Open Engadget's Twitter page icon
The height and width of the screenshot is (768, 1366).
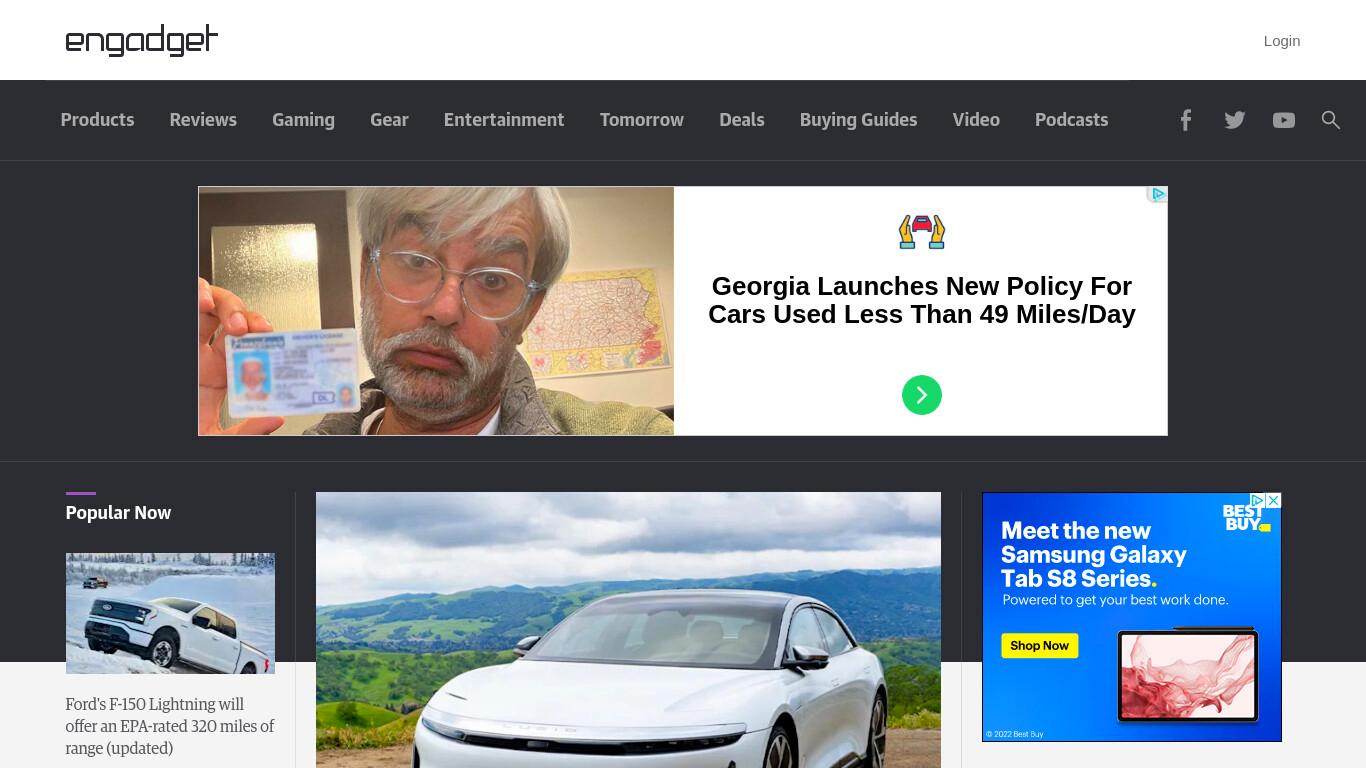[1235, 120]
